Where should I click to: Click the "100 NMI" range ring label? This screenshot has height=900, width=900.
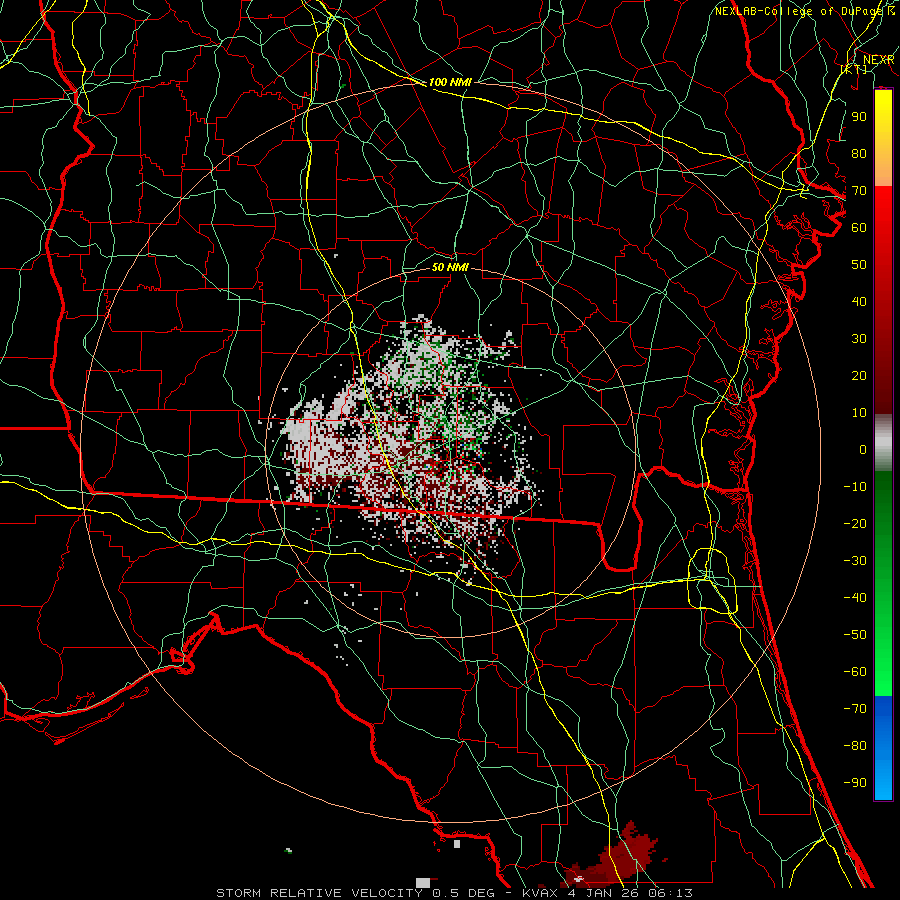point(450,82)
